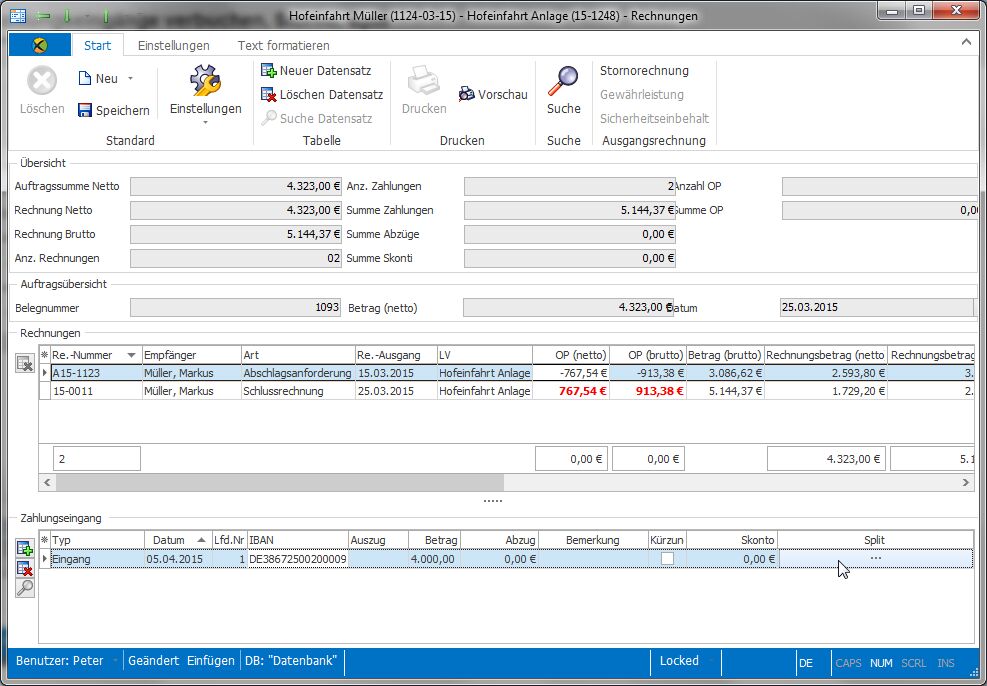
Task: Click the Belegnummer field 1093
Action: (x=235, y=307)
